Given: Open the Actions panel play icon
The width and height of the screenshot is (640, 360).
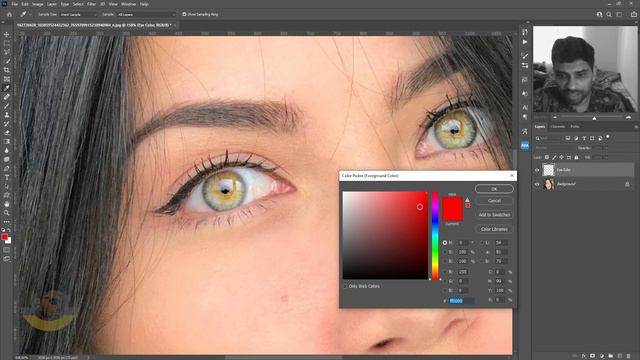Looking at the screenshot, I should coord(525,42).
